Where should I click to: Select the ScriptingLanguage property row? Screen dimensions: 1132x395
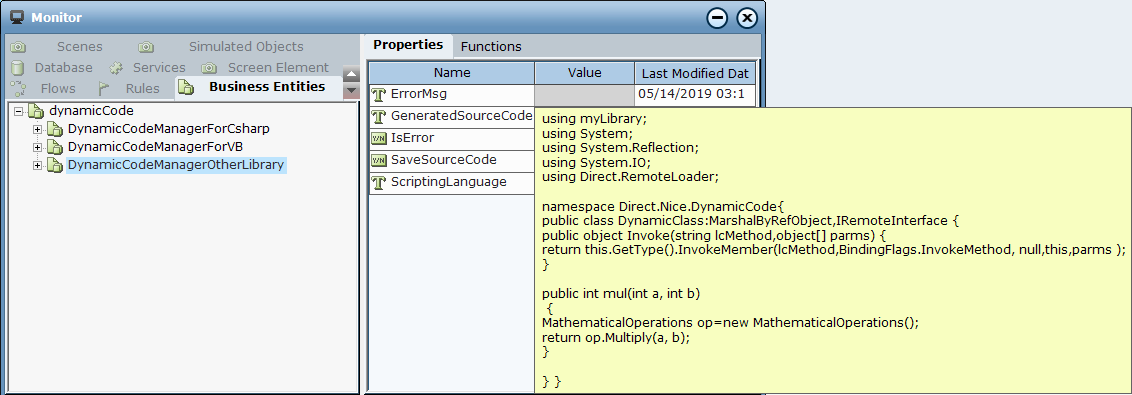452,182
